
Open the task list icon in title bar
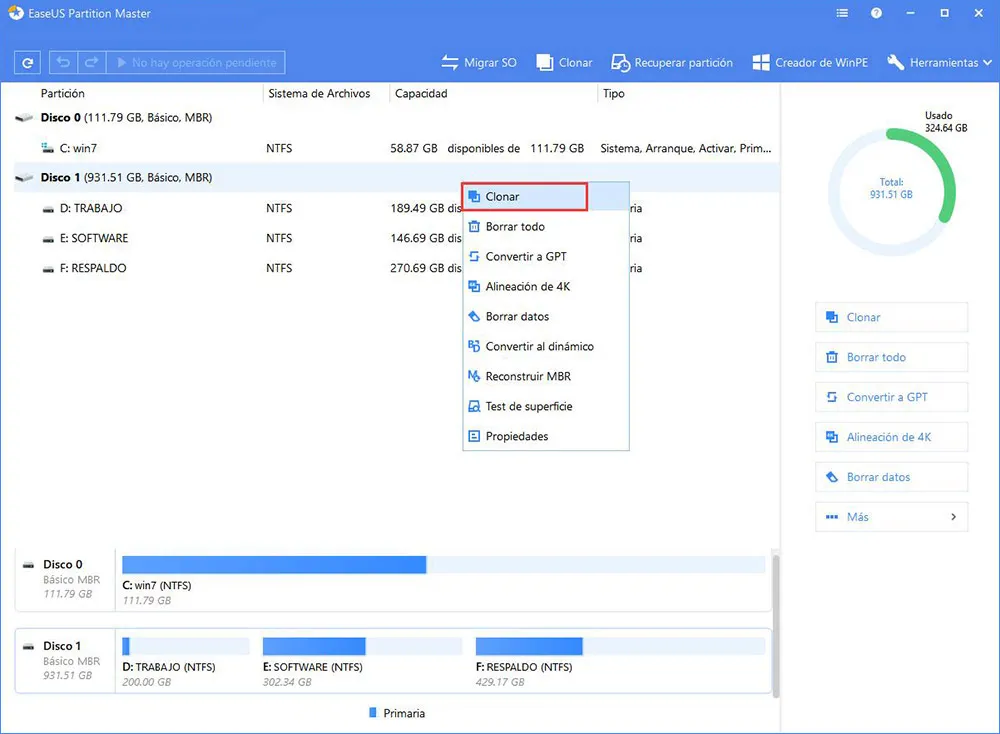coord(842,13)
